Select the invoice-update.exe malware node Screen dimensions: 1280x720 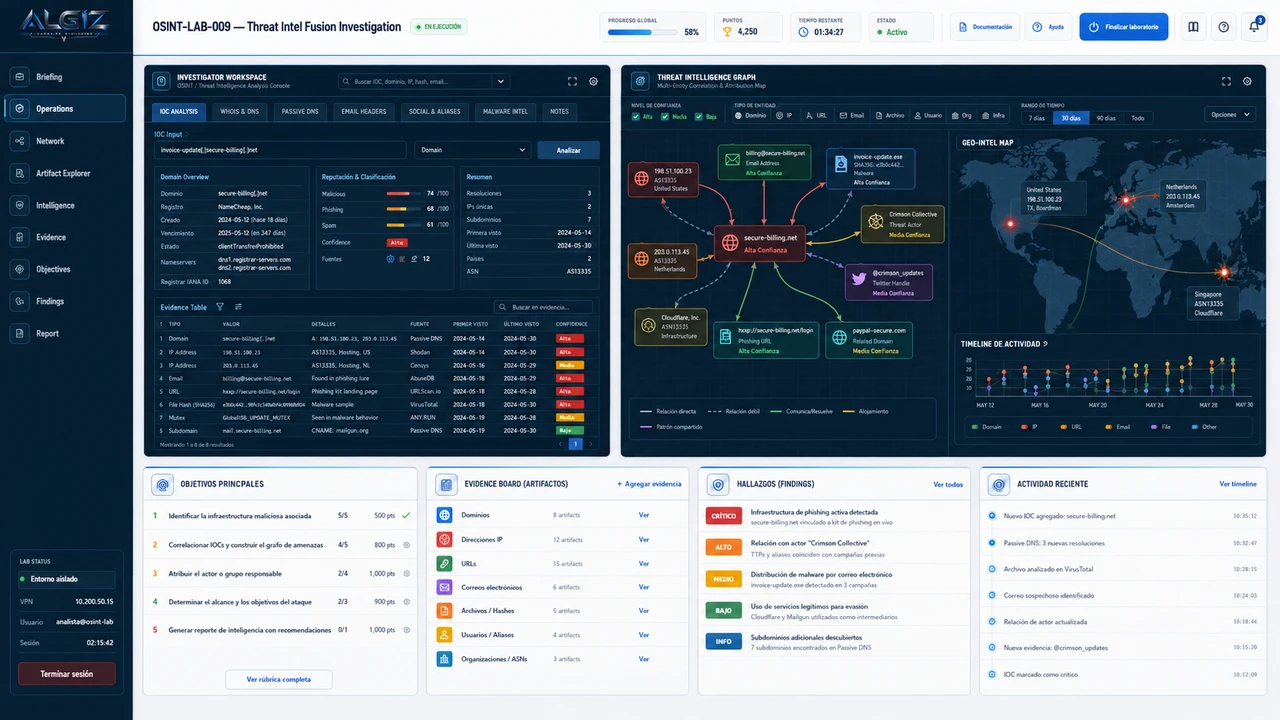tap(870, 168)
